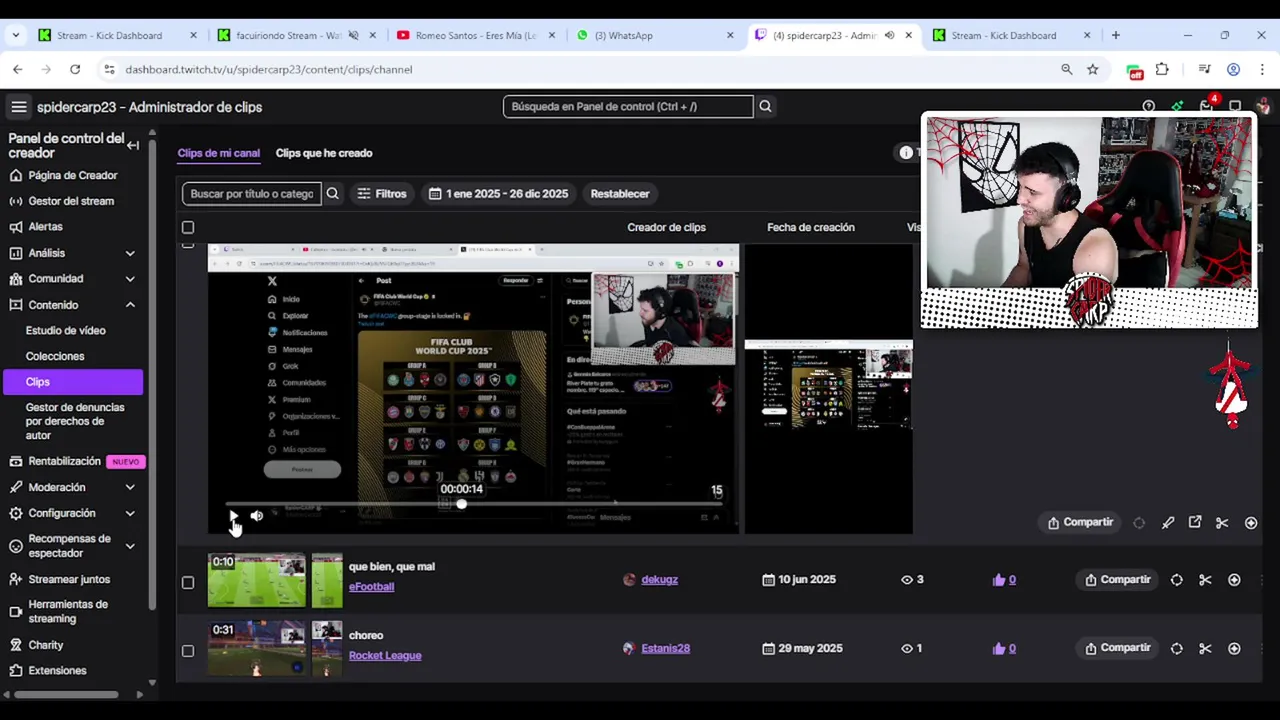Click scissors icon in expanded clip row

coord(1222,523)
